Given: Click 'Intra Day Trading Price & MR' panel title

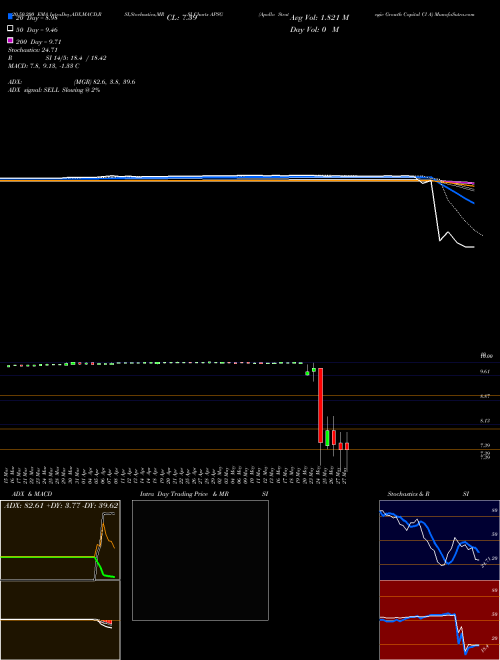Looking at the screenshot, I should pyautogui.click(x=184, y=494).
